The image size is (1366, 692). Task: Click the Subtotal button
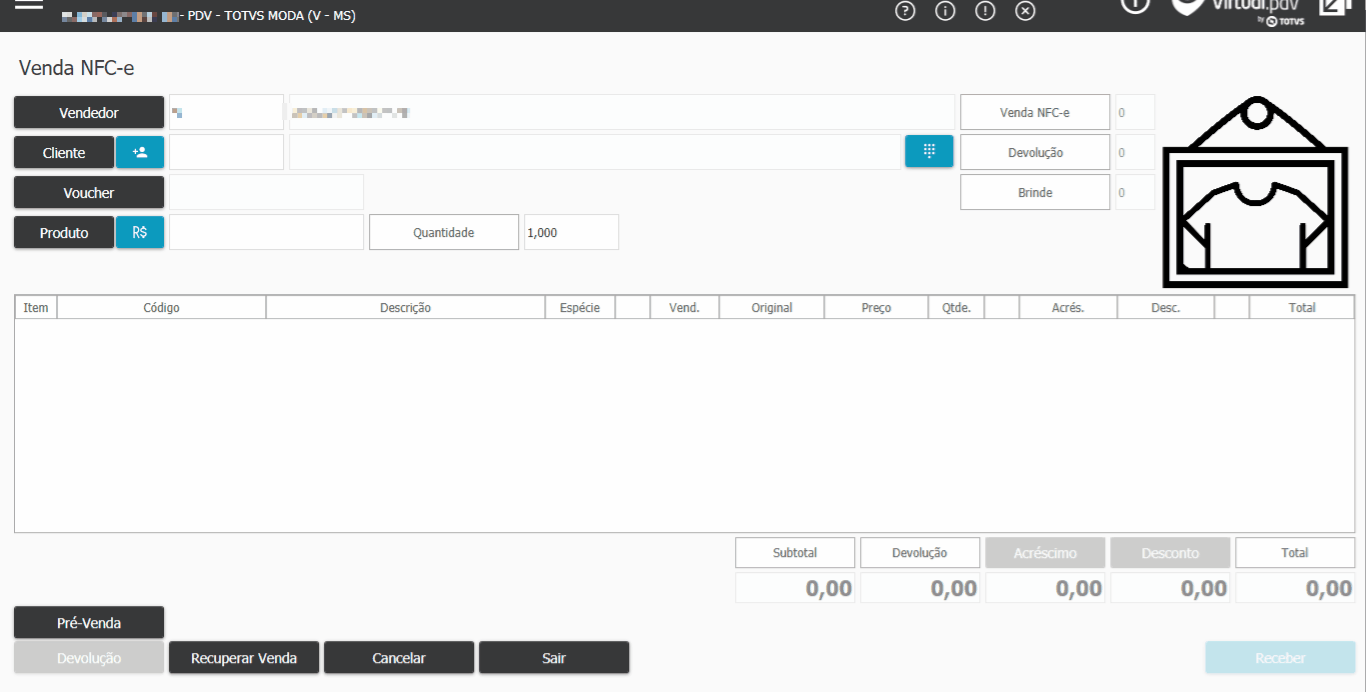[x=795, y=552]
